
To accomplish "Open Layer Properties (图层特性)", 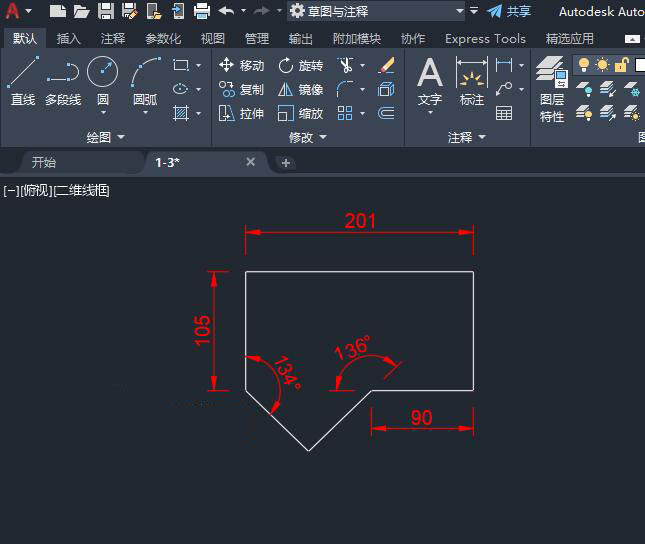I will coord(552,90).
